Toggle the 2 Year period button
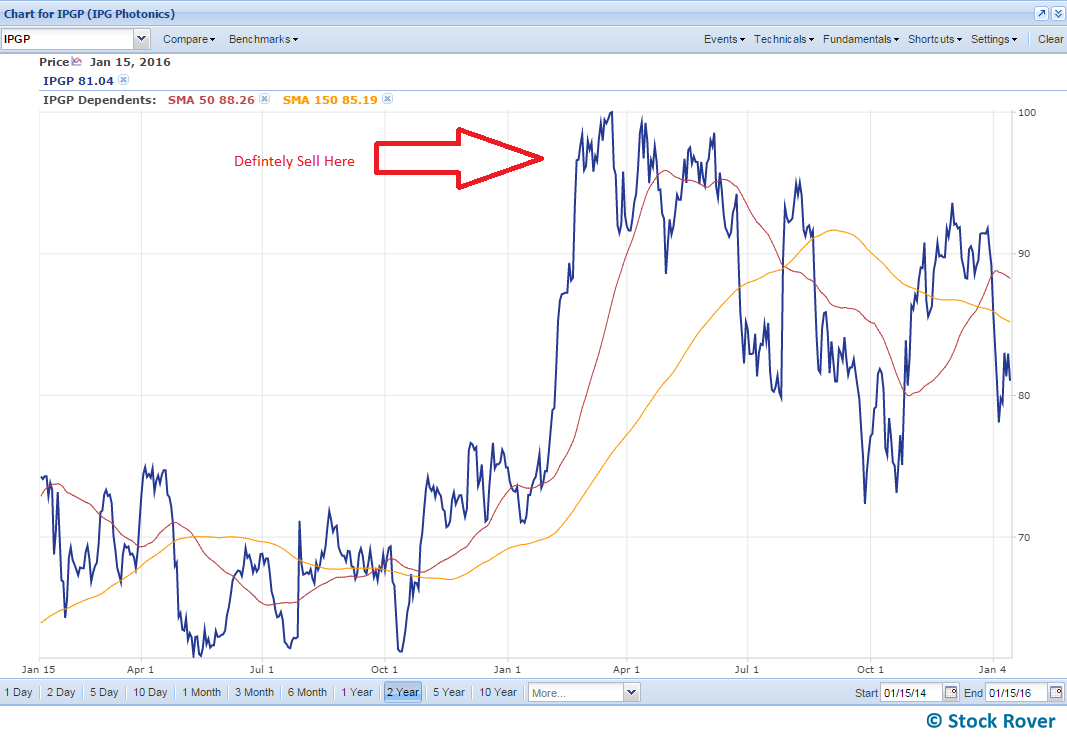The width and height of the screenshot is (1067, 741). coord(403,692)
